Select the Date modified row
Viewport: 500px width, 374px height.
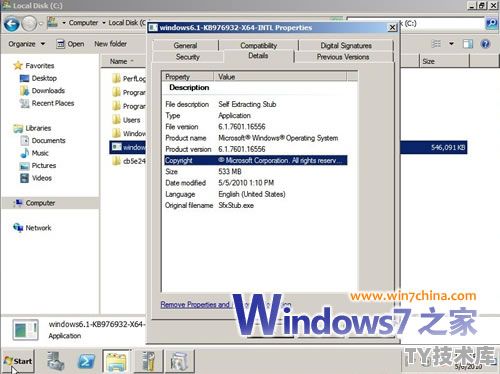[x=255, y=183]
